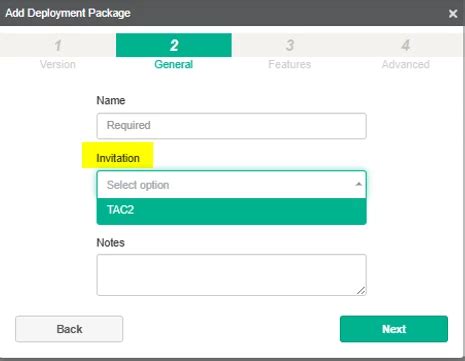465x361 pixels.
Task: Click the Name field label
Action: tap(111, 100)
